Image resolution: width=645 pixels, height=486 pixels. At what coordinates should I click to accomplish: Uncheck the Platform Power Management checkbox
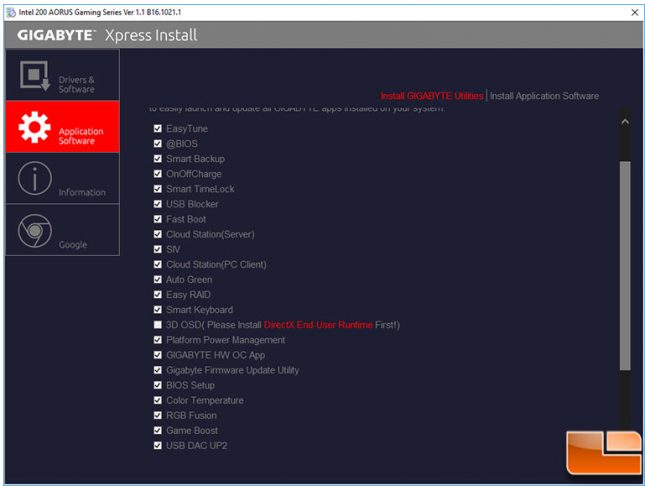(x=158, y=340)
